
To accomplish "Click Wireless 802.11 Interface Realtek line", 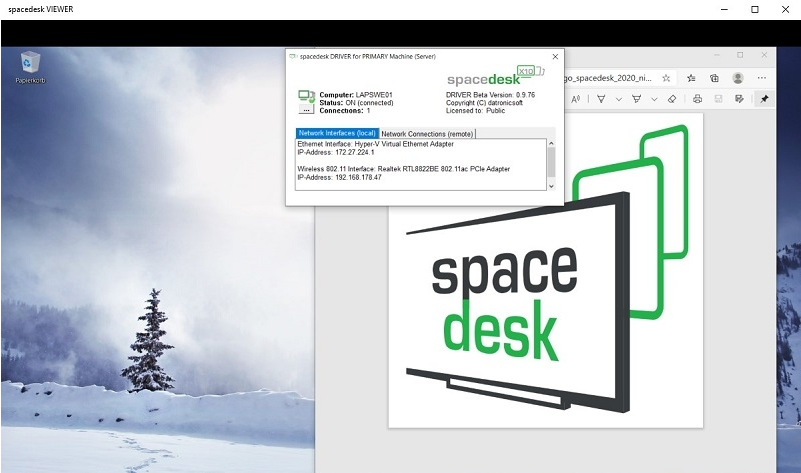I will (404, 169).
